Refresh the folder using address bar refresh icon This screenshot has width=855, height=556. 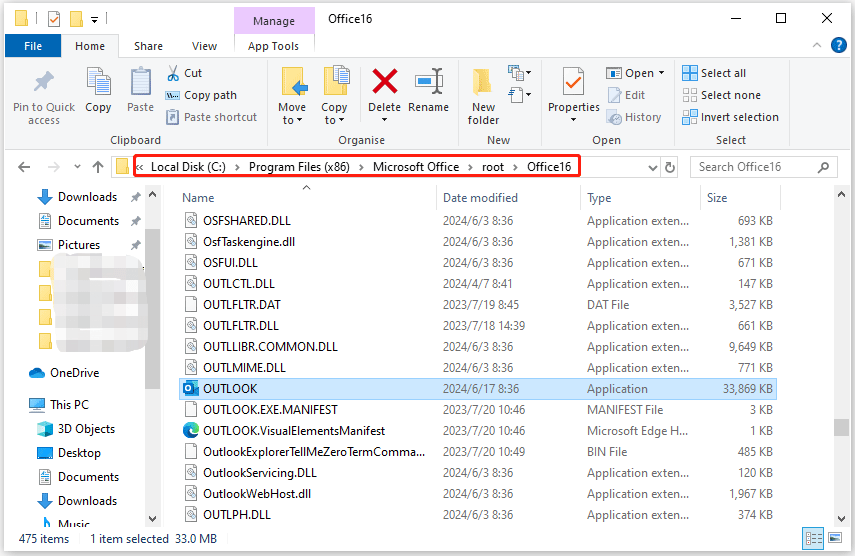[670, 167]
